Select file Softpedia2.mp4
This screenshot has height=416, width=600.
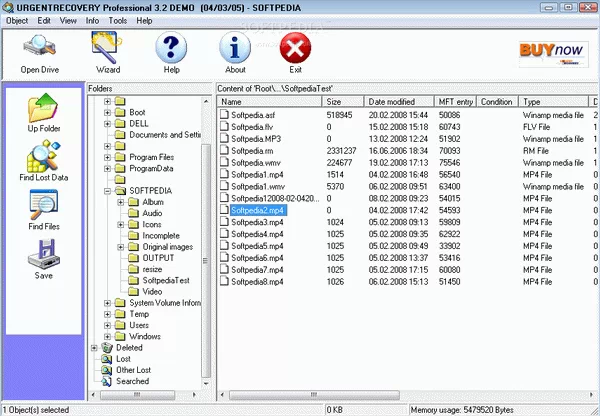(x=258, y=210)
